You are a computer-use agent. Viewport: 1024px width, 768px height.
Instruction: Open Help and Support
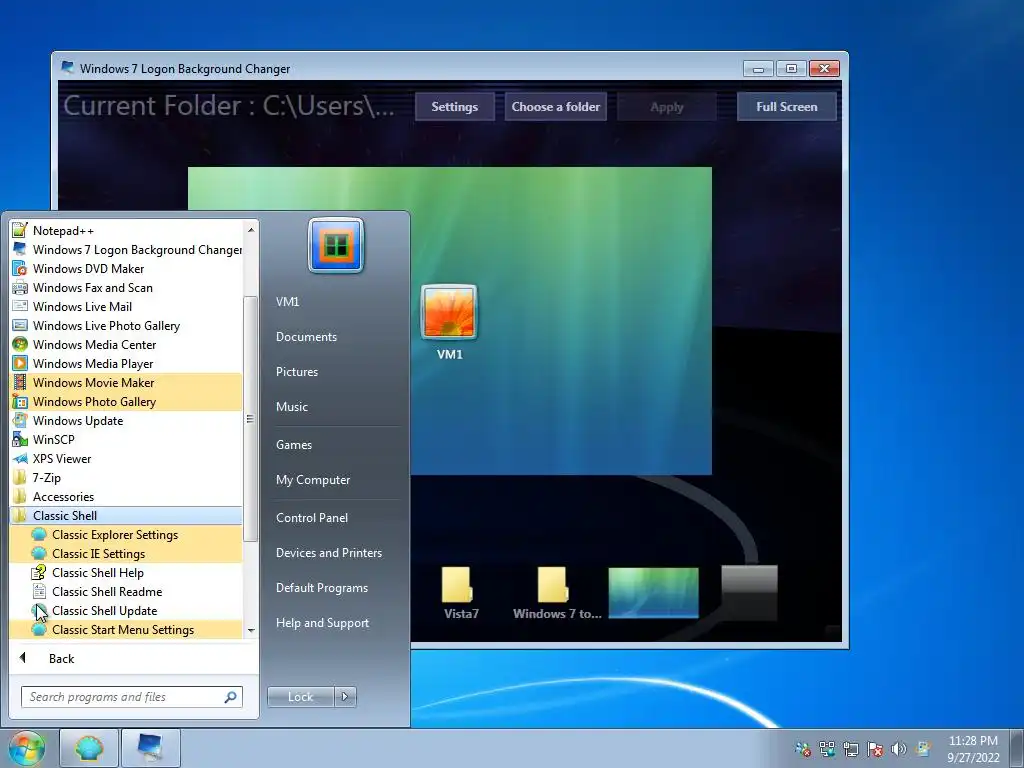(x=336, y=623)
